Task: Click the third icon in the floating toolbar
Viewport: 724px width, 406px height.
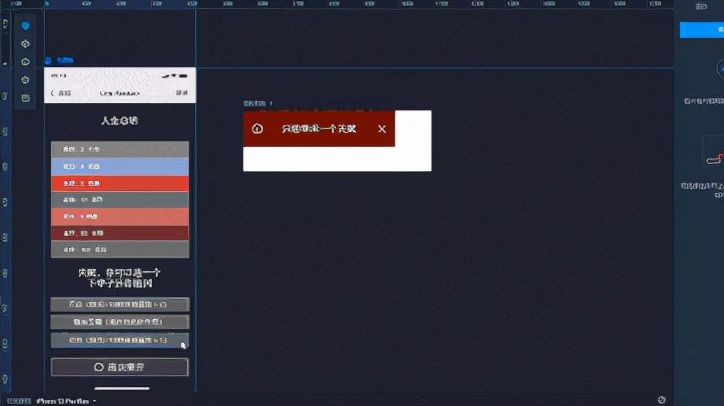Action: (25, 62)
